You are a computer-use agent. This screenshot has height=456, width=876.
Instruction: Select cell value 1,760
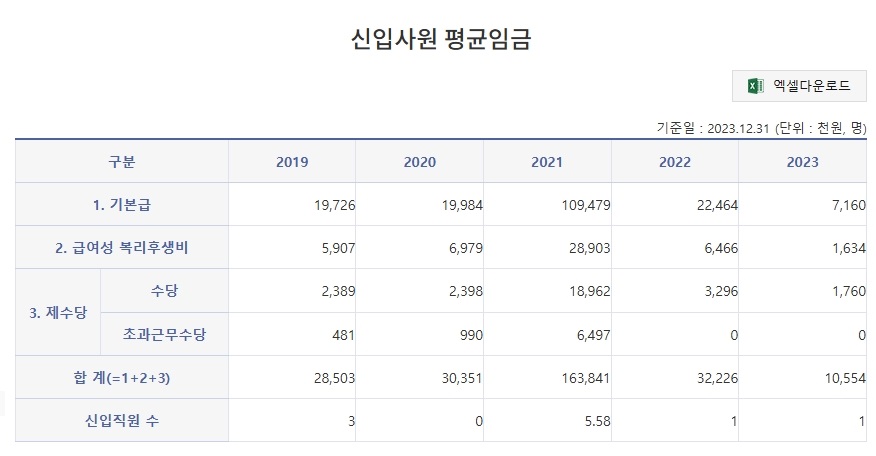point(849,291)
